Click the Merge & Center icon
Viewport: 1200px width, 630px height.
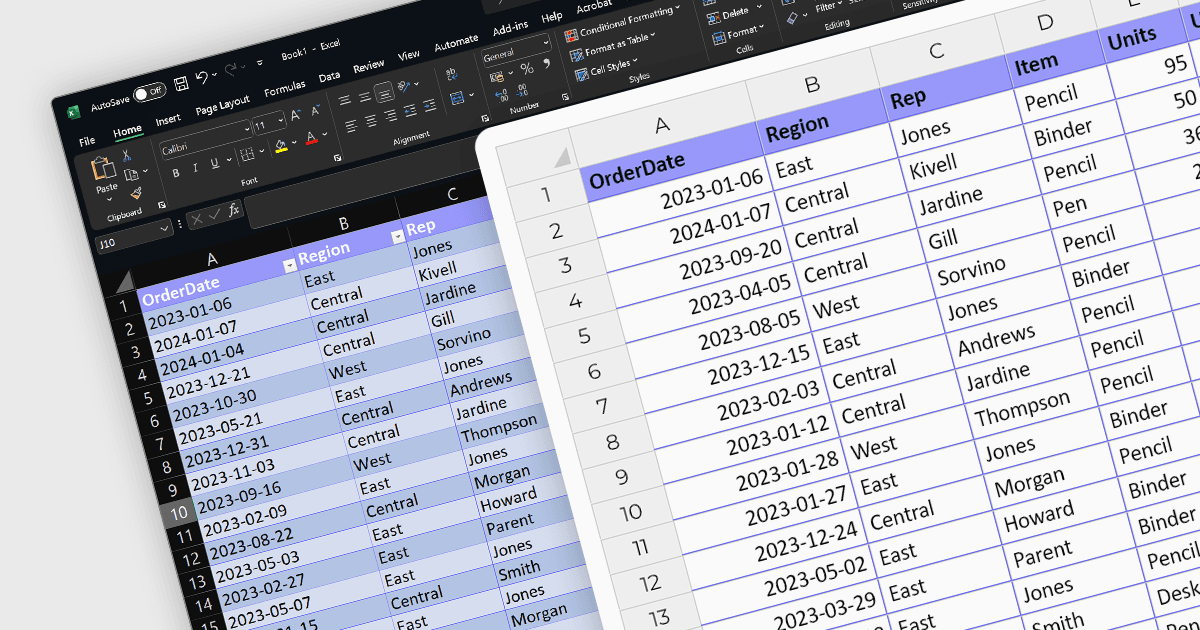(458, 98)
